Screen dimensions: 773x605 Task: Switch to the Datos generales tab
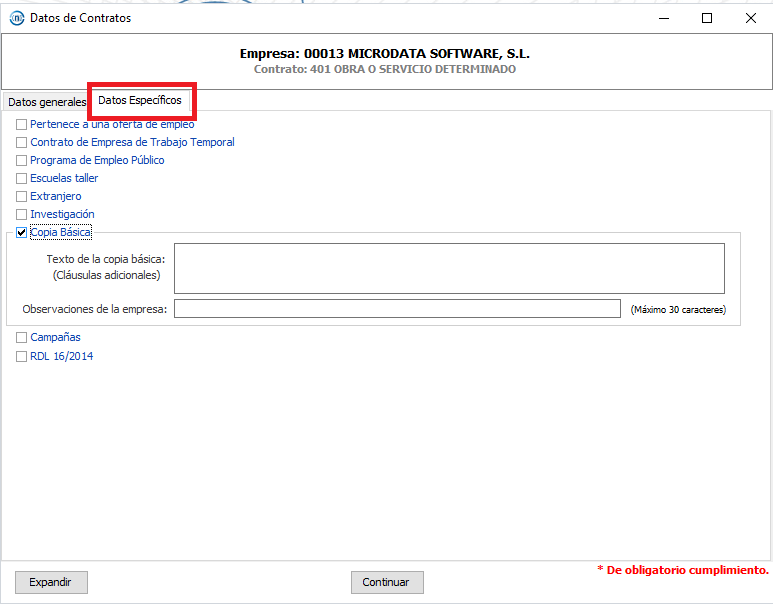coord(46,102)
